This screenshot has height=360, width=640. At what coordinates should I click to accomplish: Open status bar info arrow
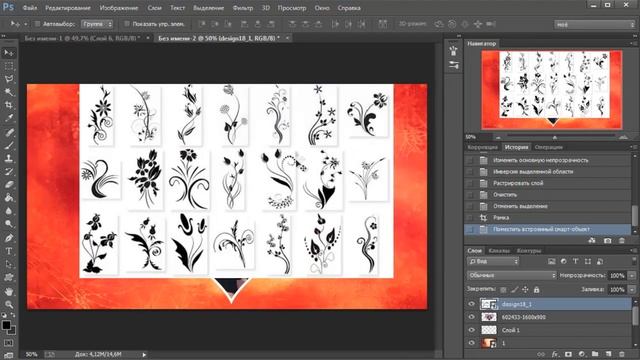point(144,354)
